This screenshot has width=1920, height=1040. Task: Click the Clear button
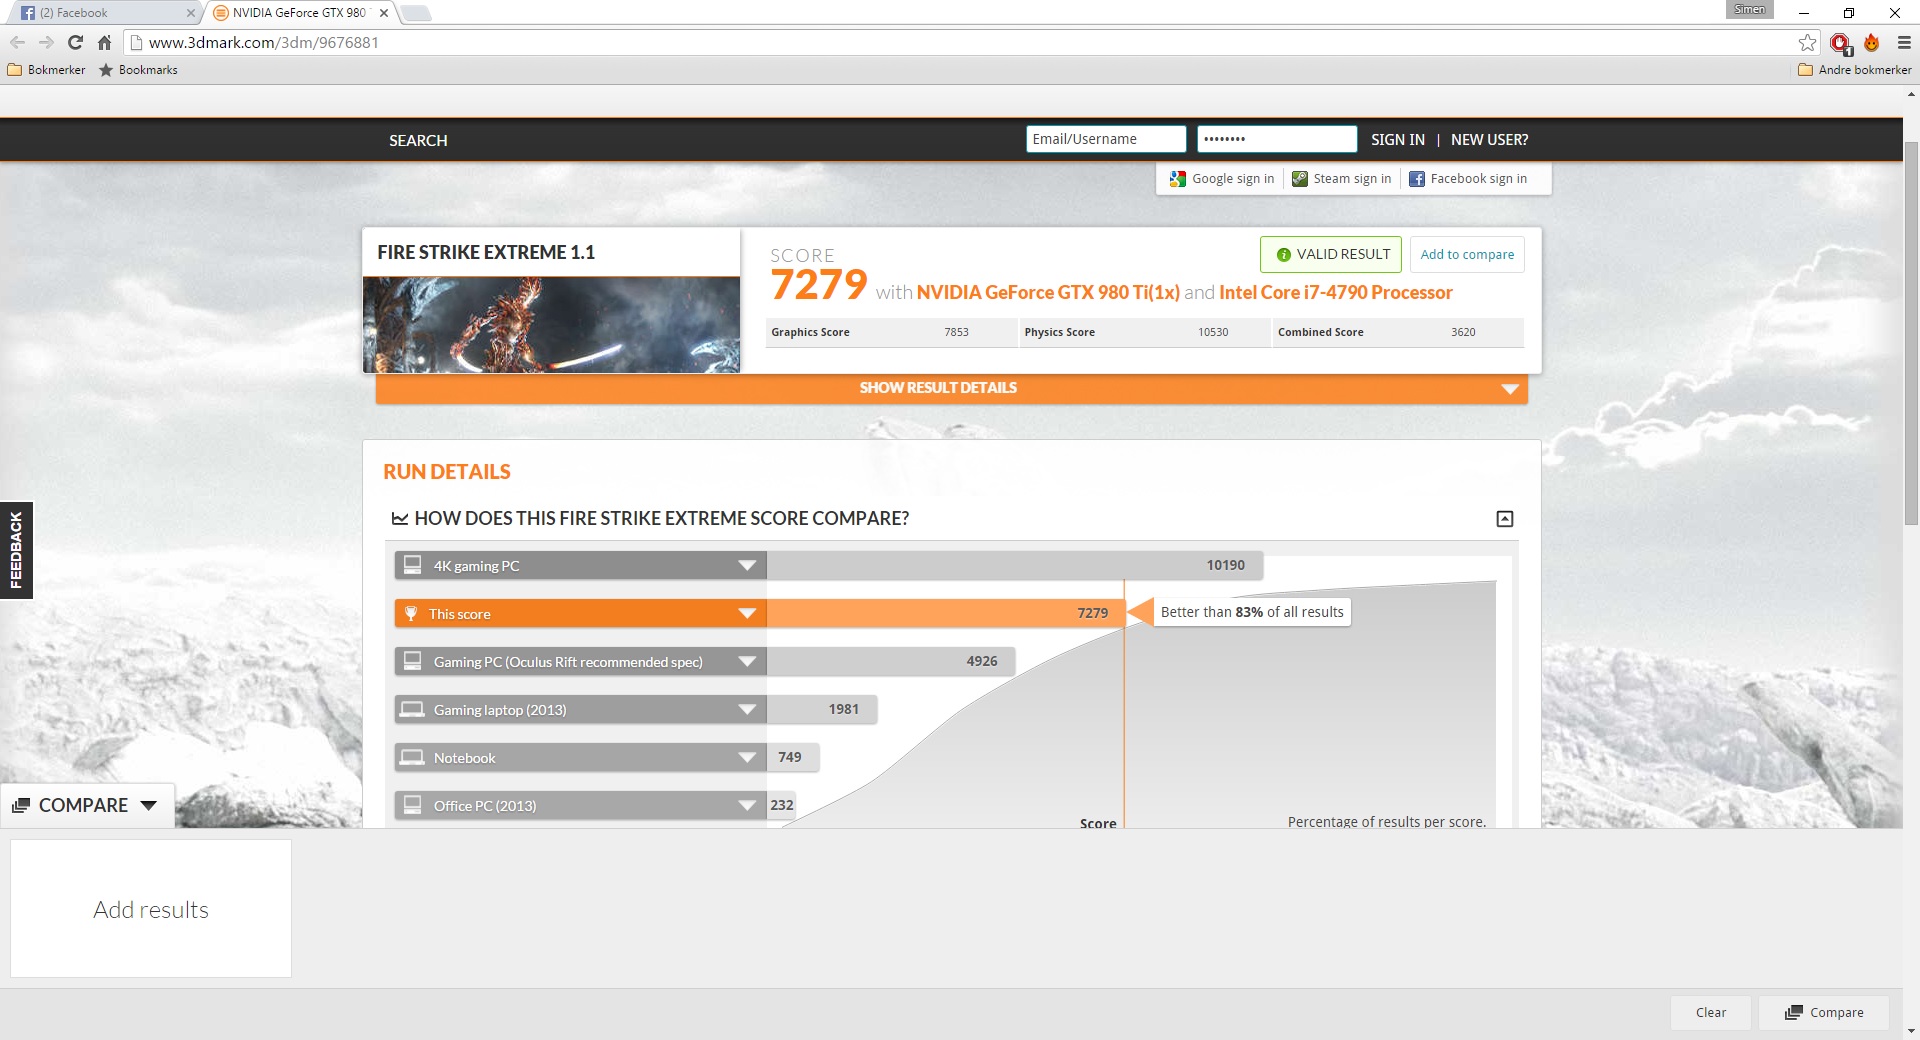point(1711,1013)
